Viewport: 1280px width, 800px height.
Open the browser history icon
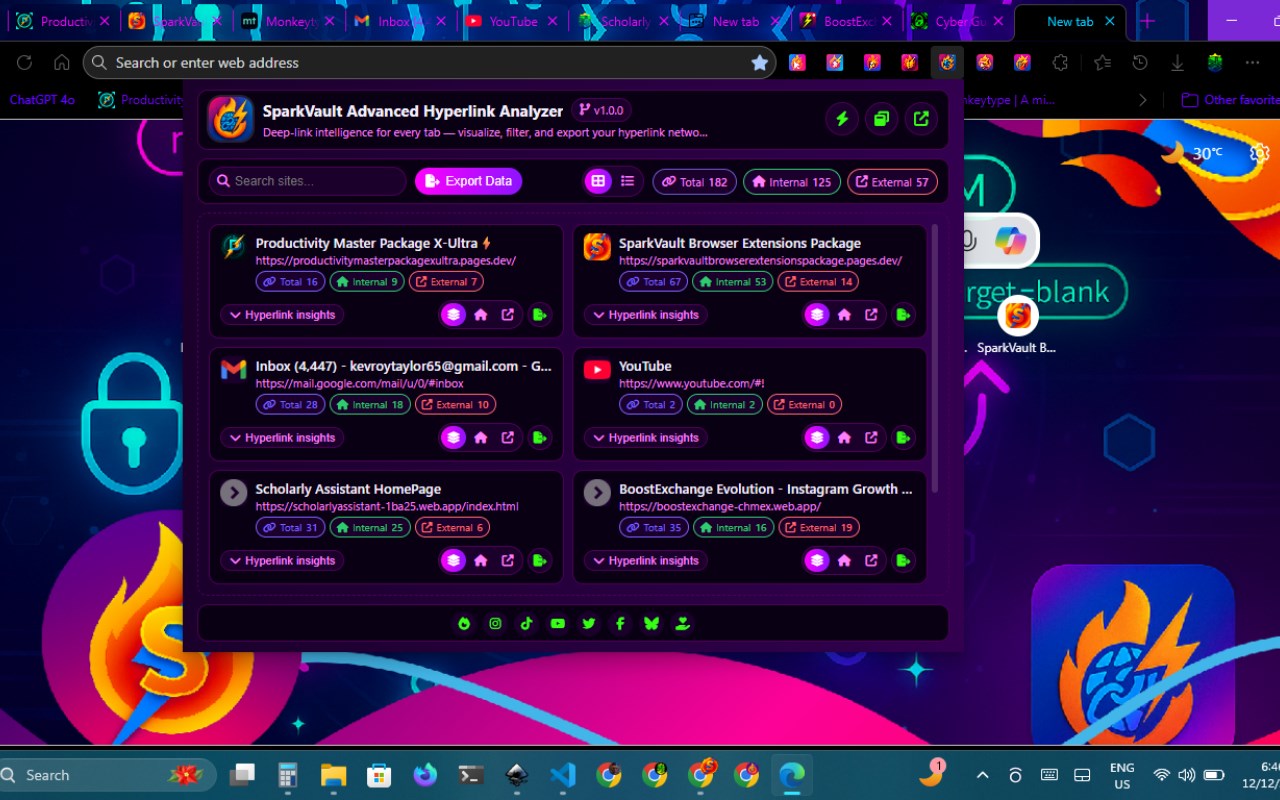click(x=1140, y=62)
